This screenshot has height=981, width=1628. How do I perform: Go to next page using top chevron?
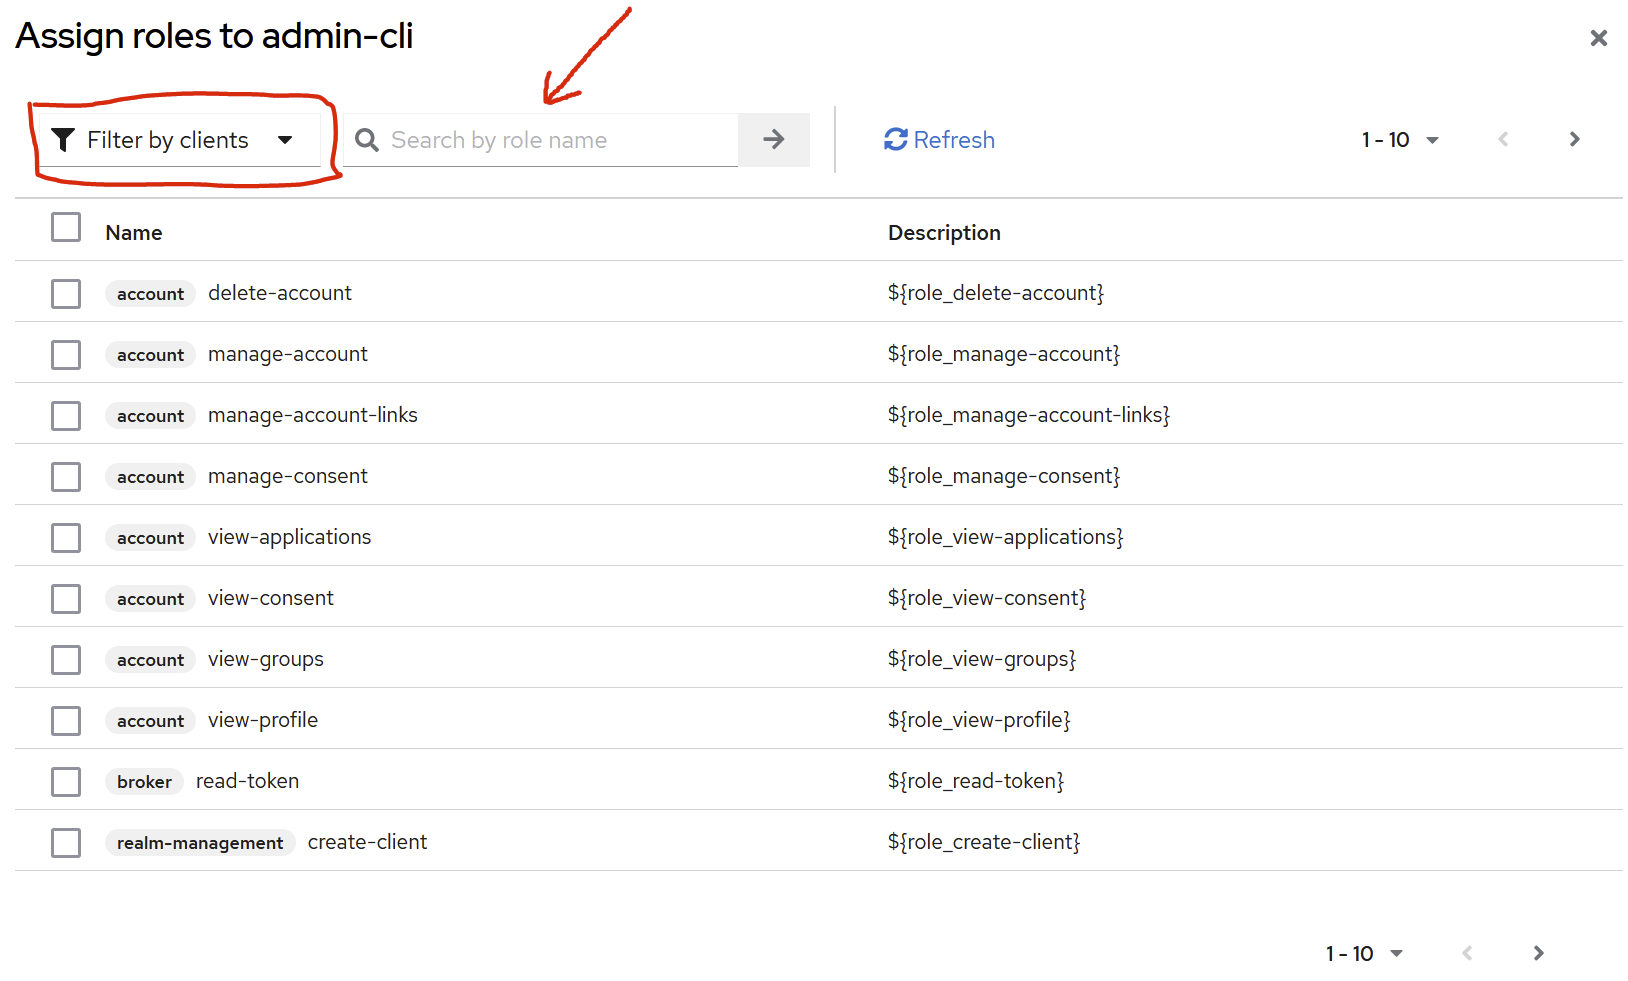click(x=1574, y=140)
